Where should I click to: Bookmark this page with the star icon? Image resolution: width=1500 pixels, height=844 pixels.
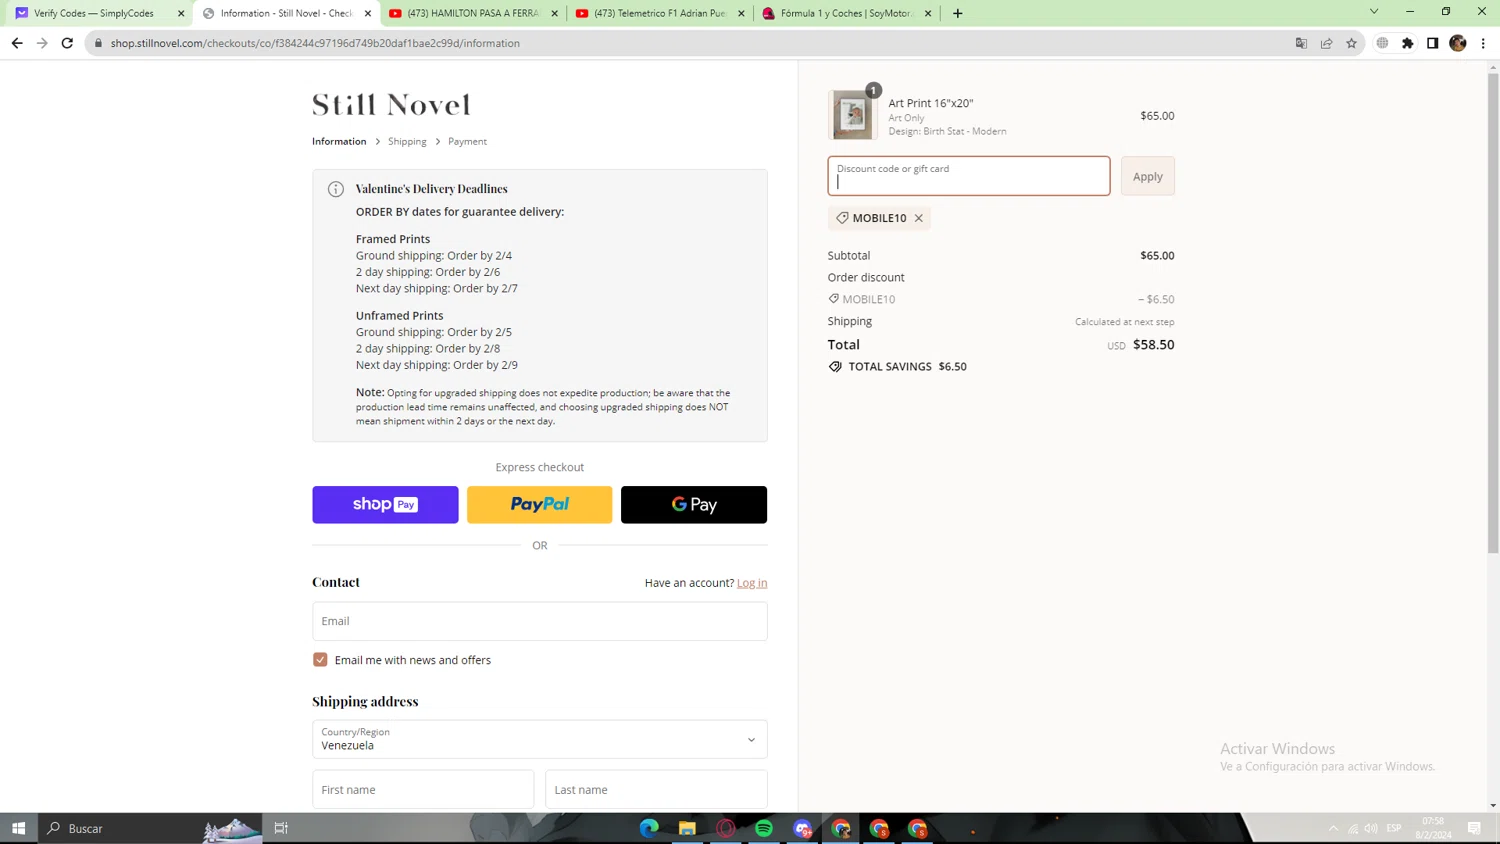[1351, 43]
